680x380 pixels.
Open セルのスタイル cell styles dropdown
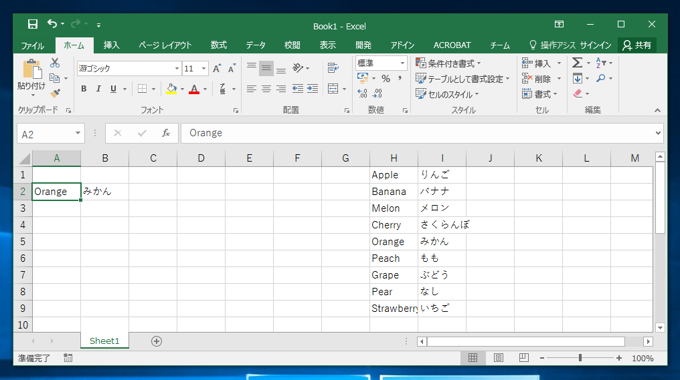tap(447, 94)
